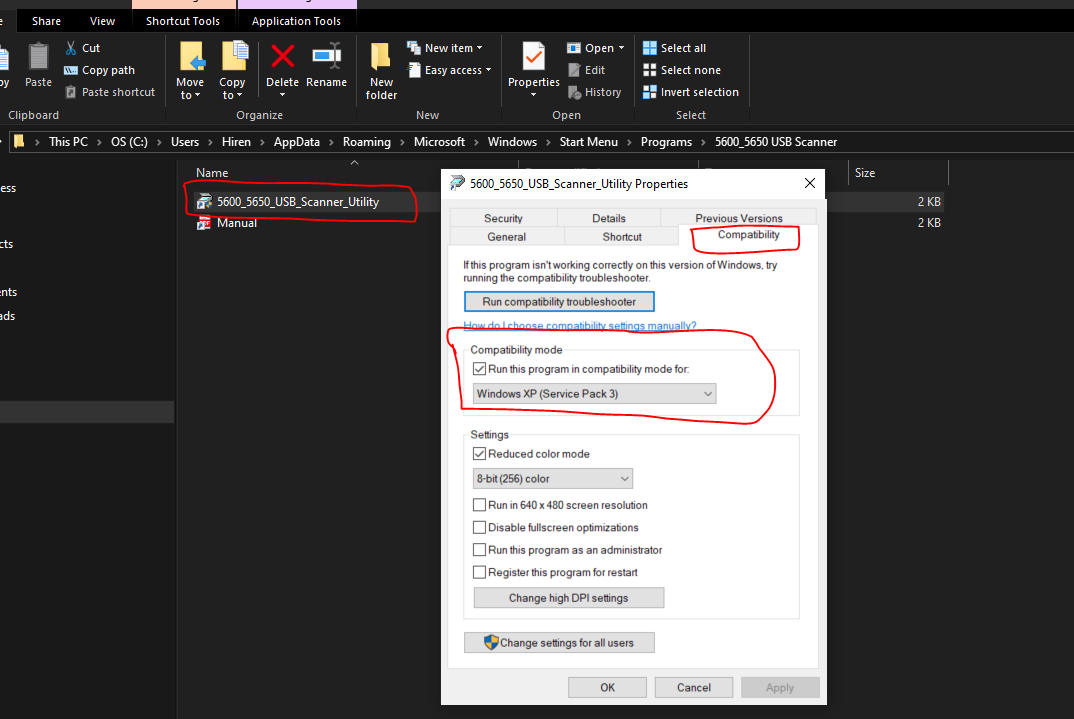The height and width of the screenshot is (719, 1074).
Task: Sort by the Name column header
Action: click(212, 173)
